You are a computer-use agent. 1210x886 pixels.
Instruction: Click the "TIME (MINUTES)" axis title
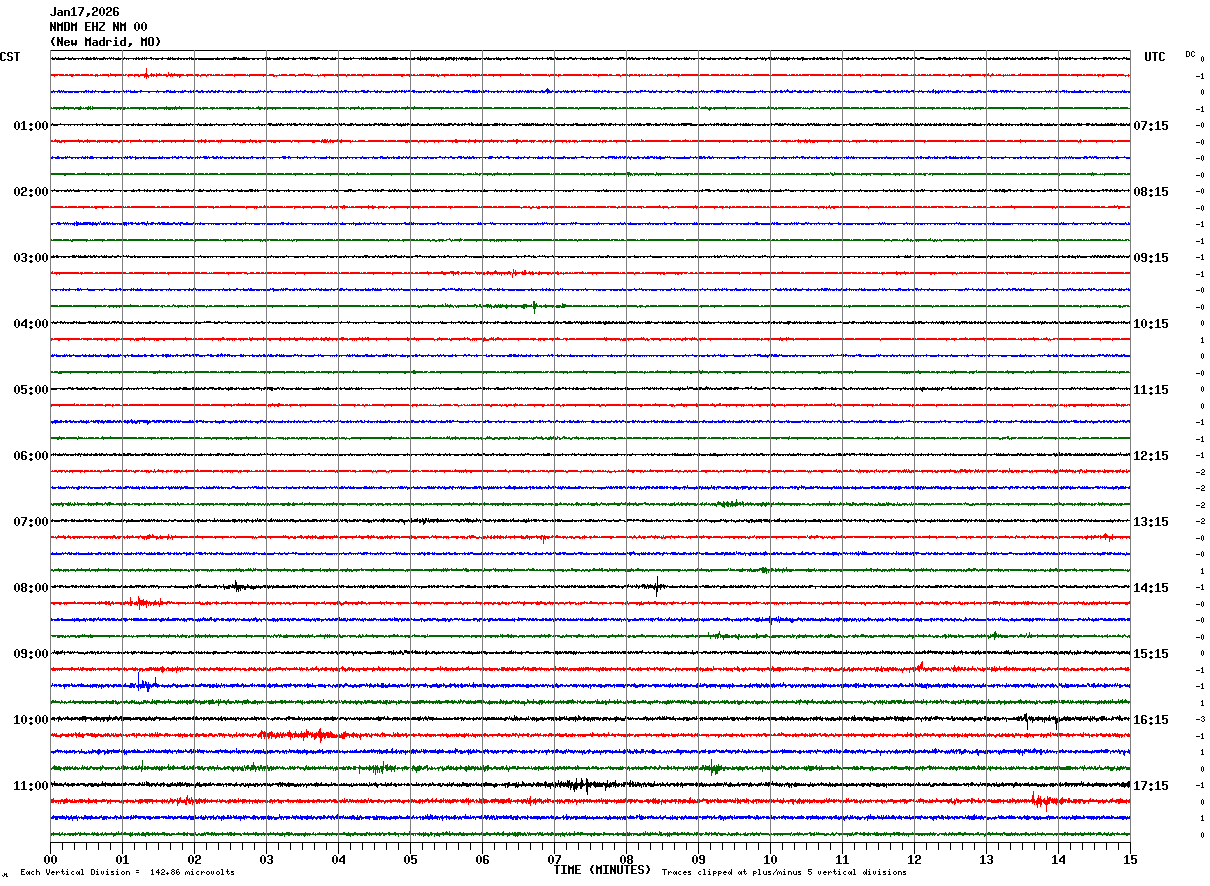602,870
